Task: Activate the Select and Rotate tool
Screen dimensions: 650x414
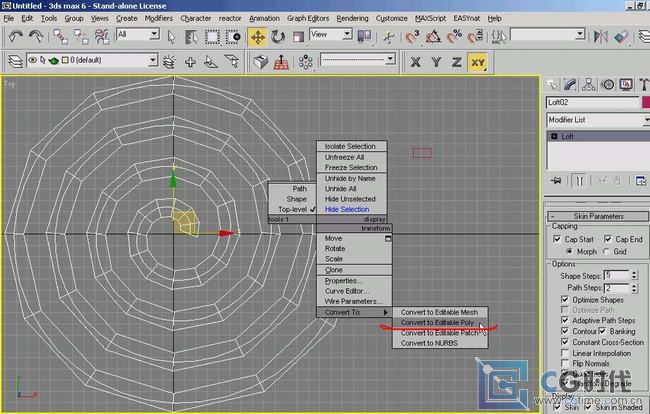Action: click(278, 37)
